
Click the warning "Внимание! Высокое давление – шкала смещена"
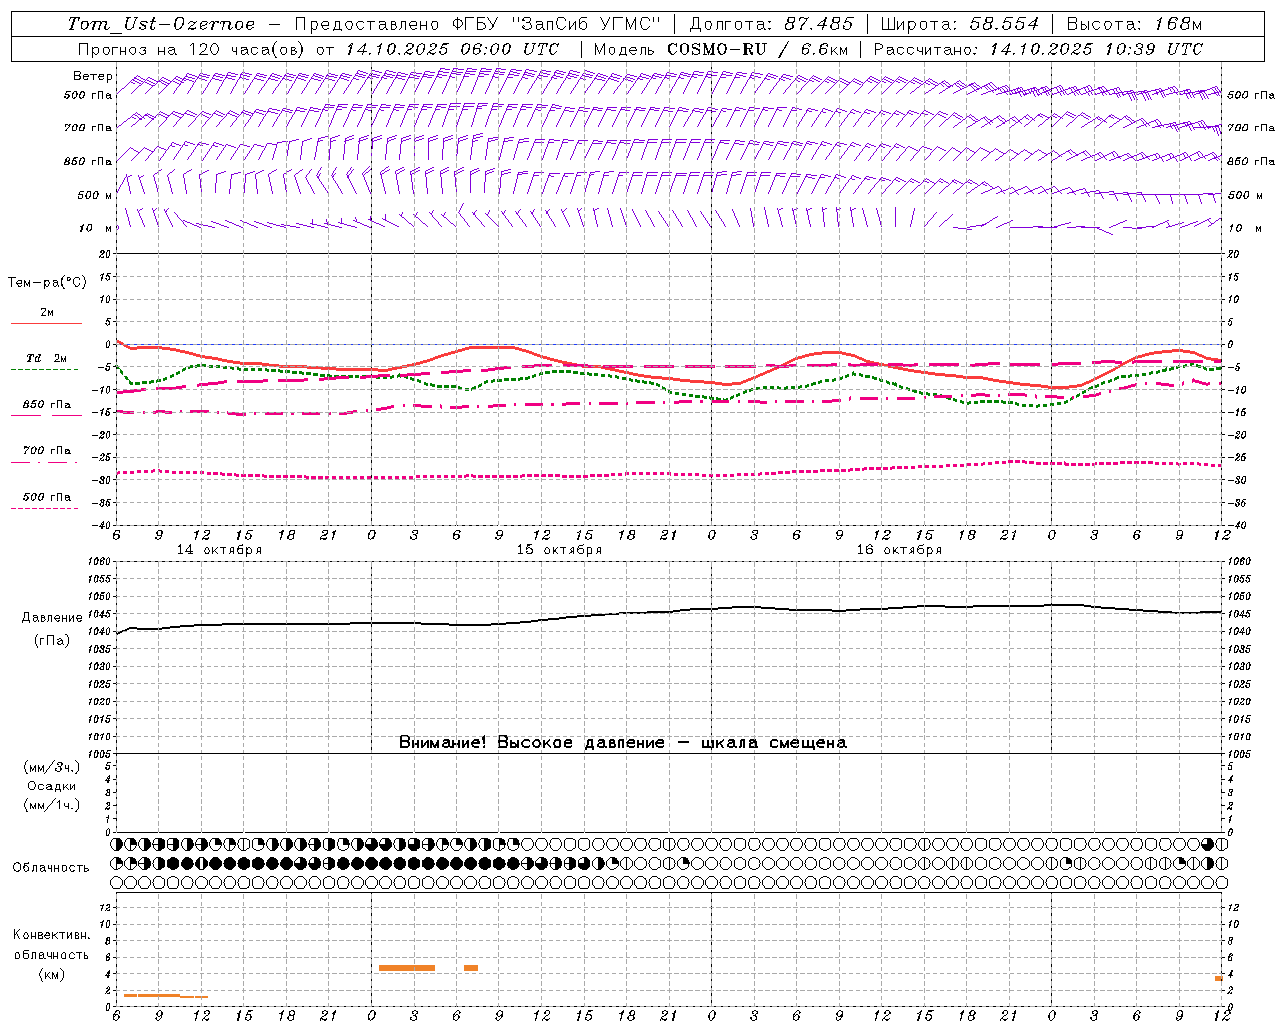coord(623,742)
